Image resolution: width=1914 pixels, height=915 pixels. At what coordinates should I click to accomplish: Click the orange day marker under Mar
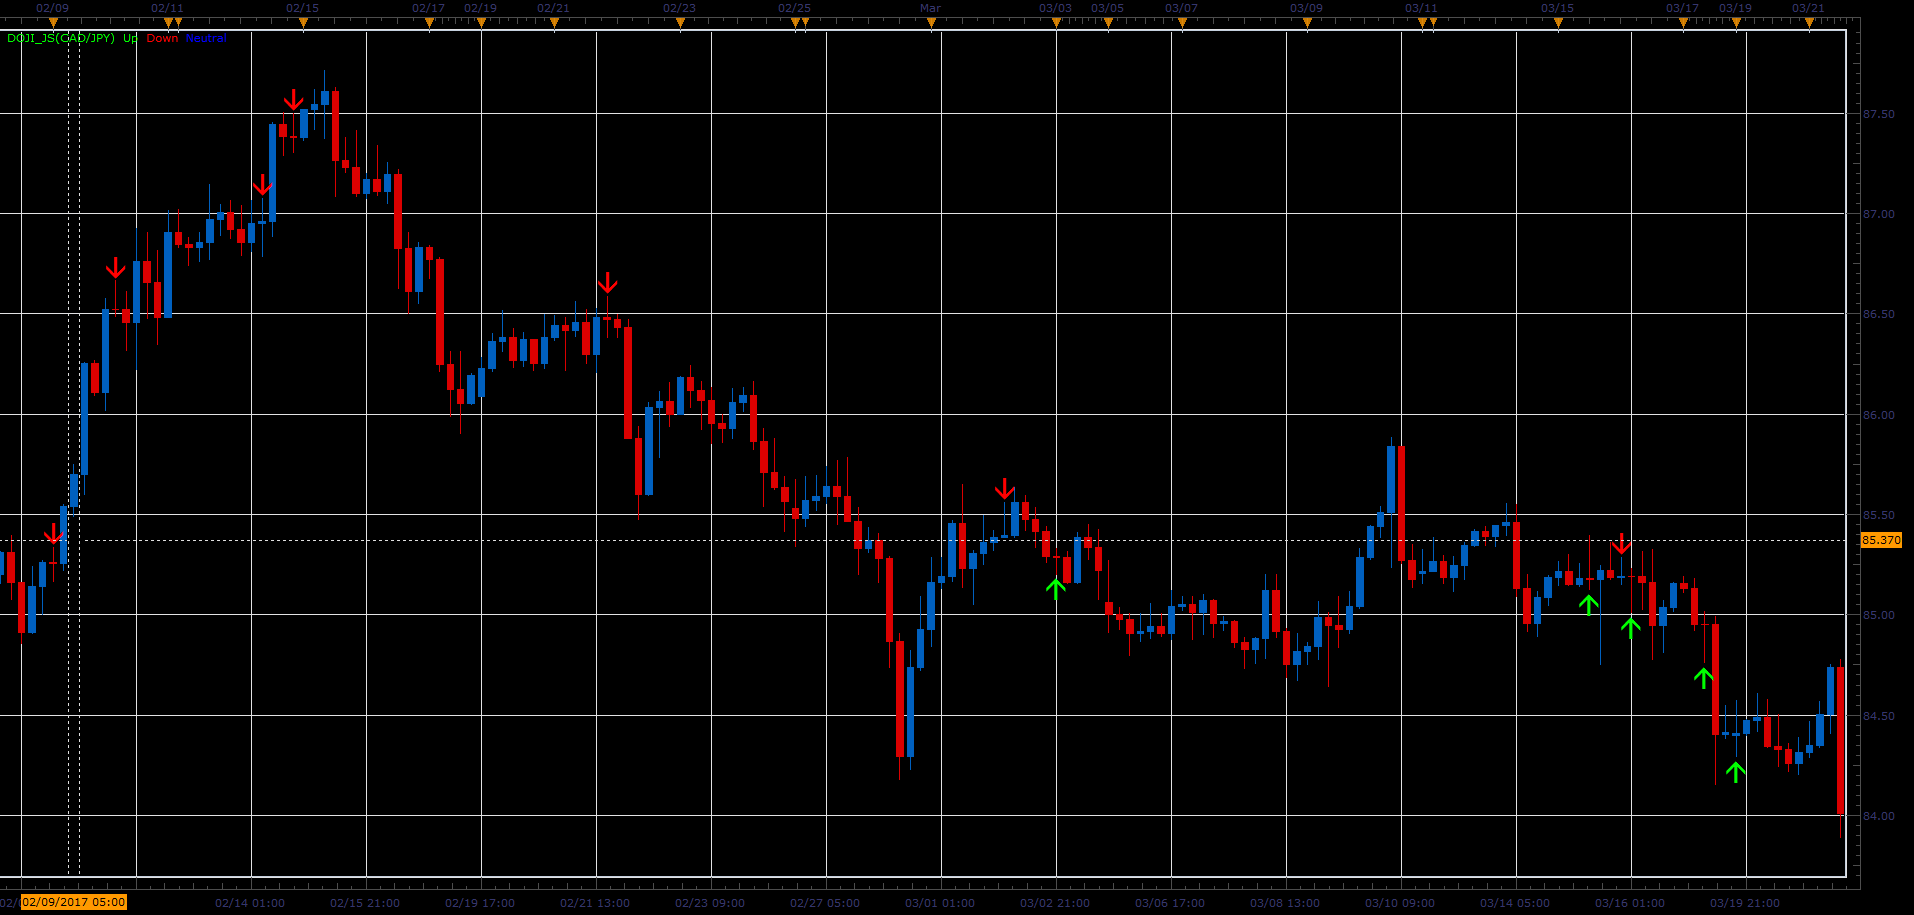click(931, 22)
